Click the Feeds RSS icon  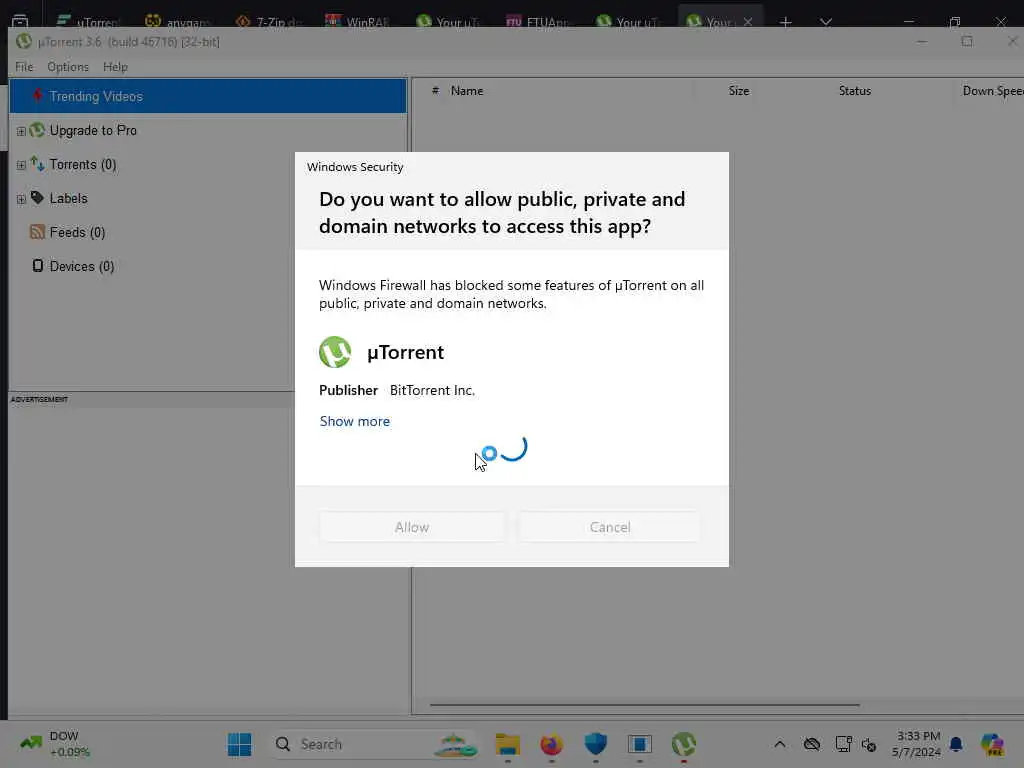tap(37, 232)
